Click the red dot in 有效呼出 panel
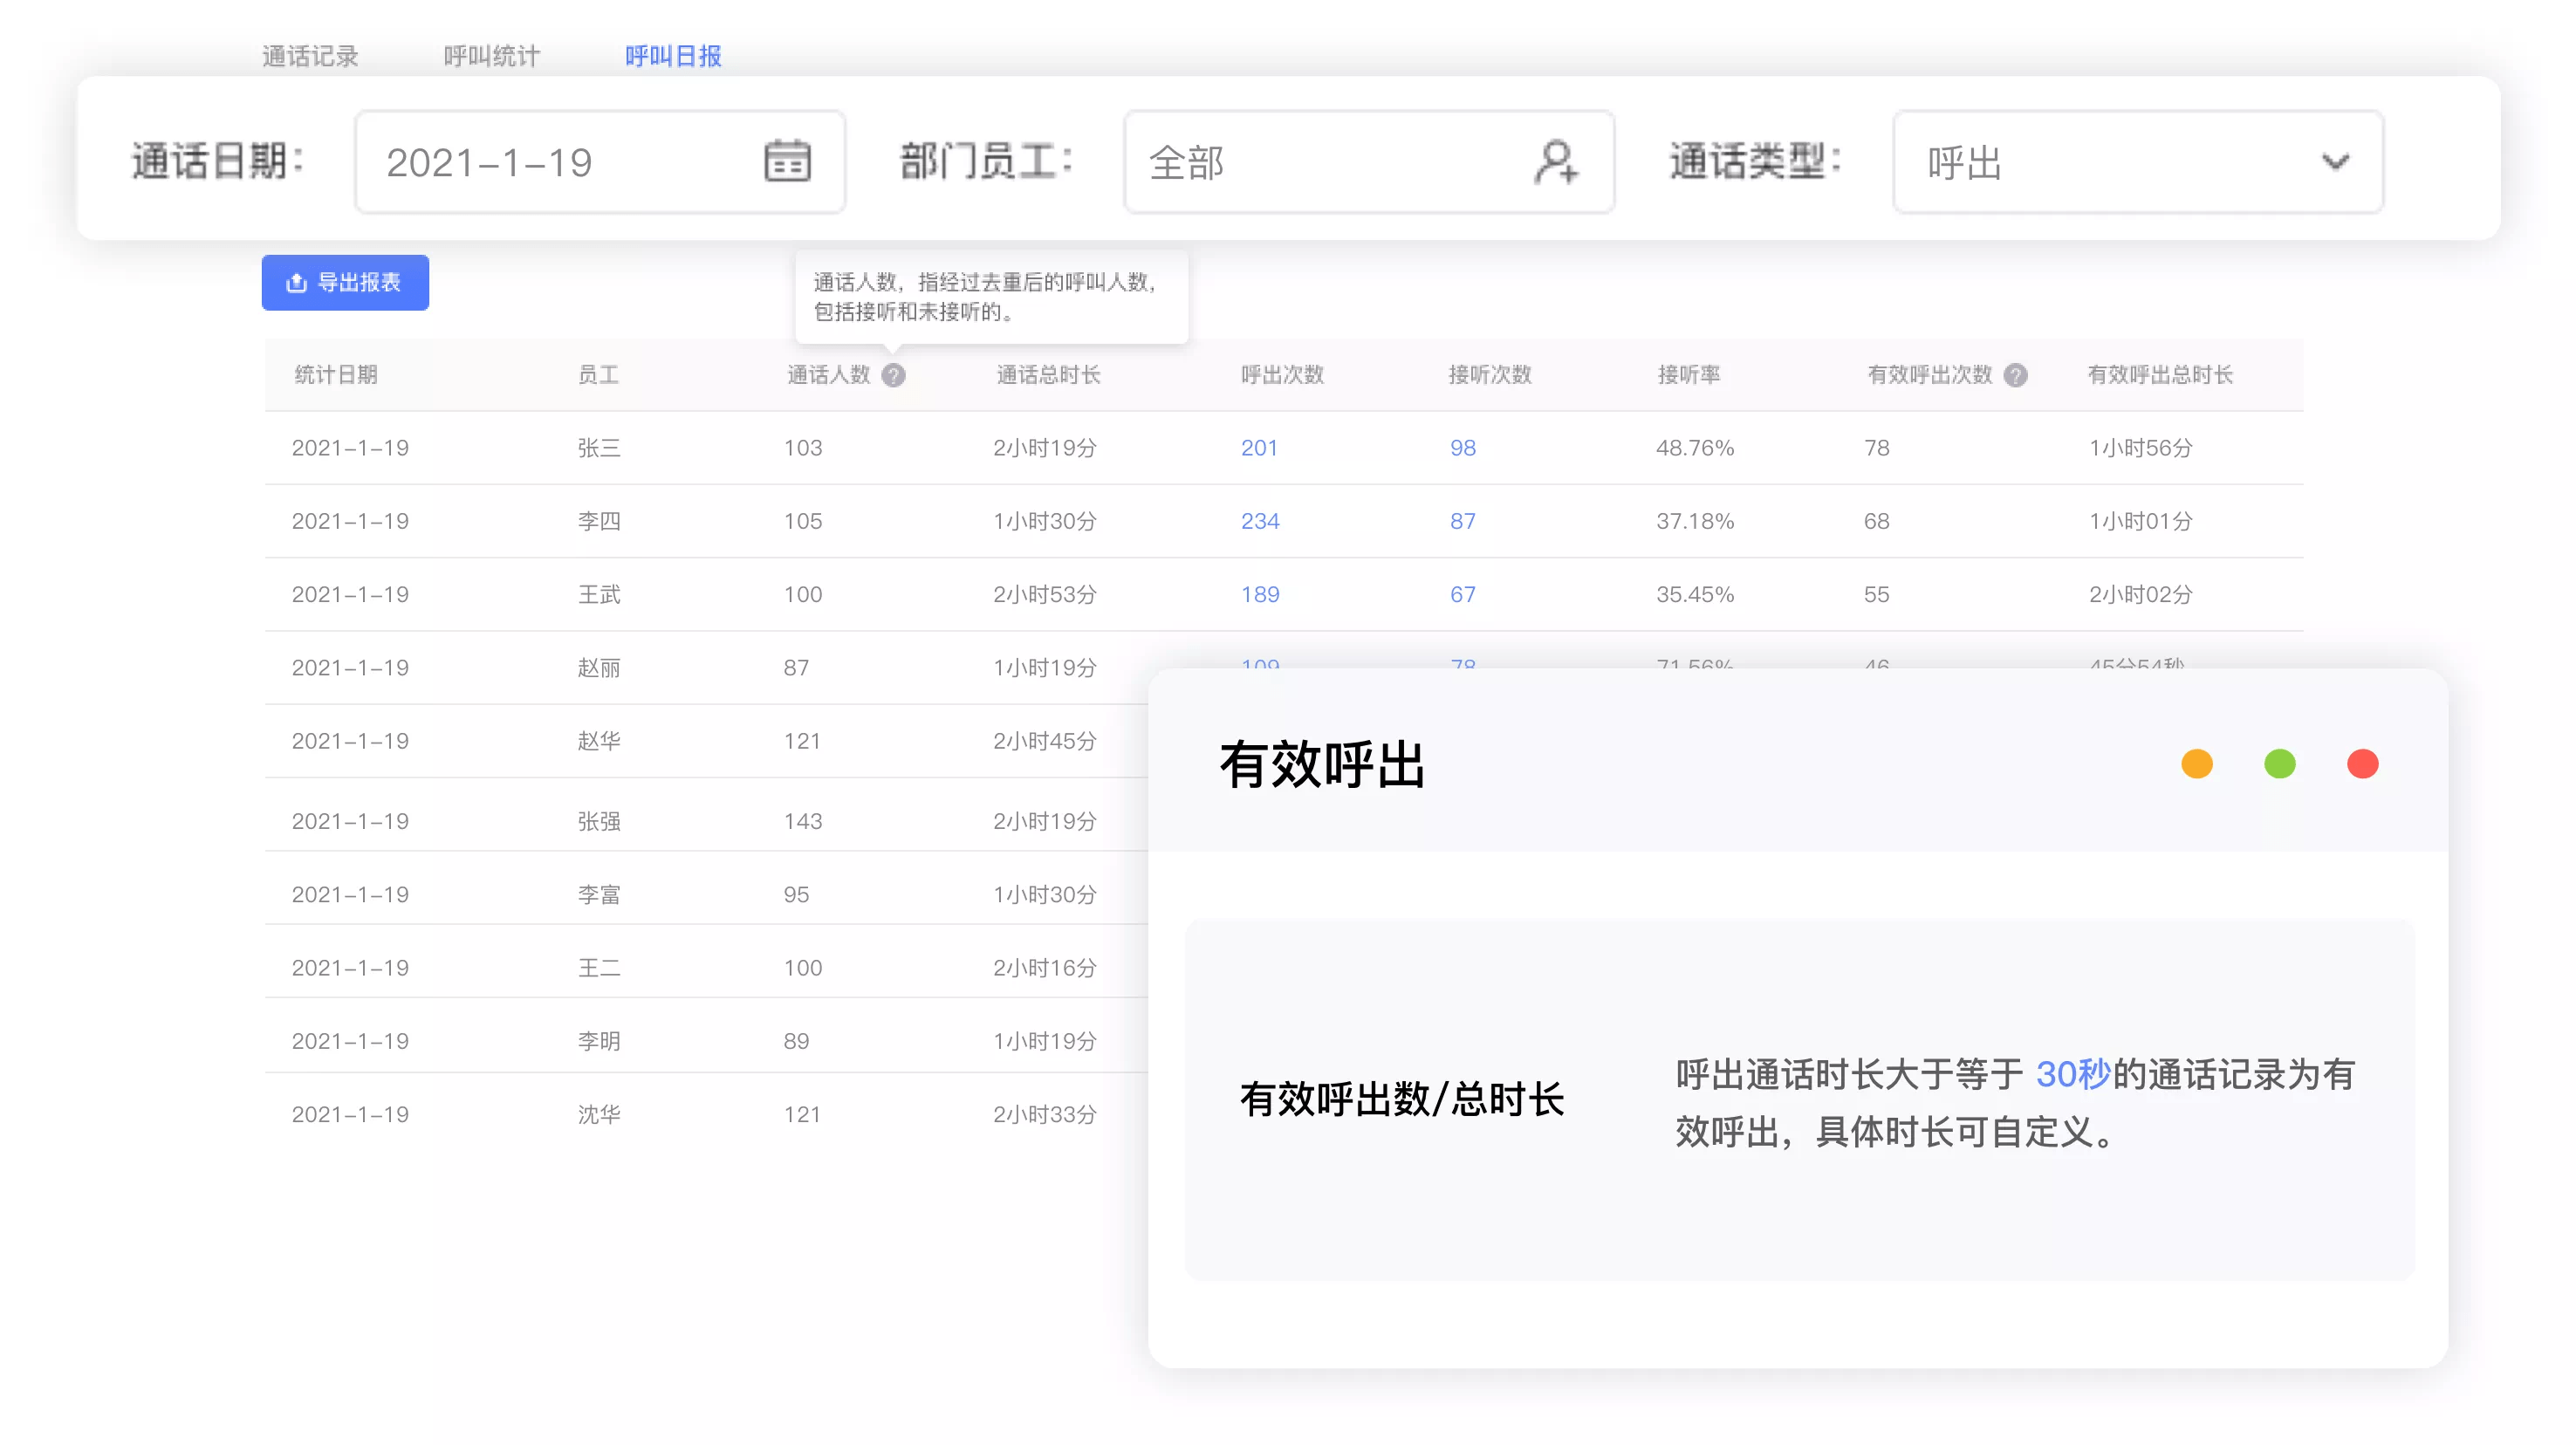2576x1445 pixels. coord(2363,764)
